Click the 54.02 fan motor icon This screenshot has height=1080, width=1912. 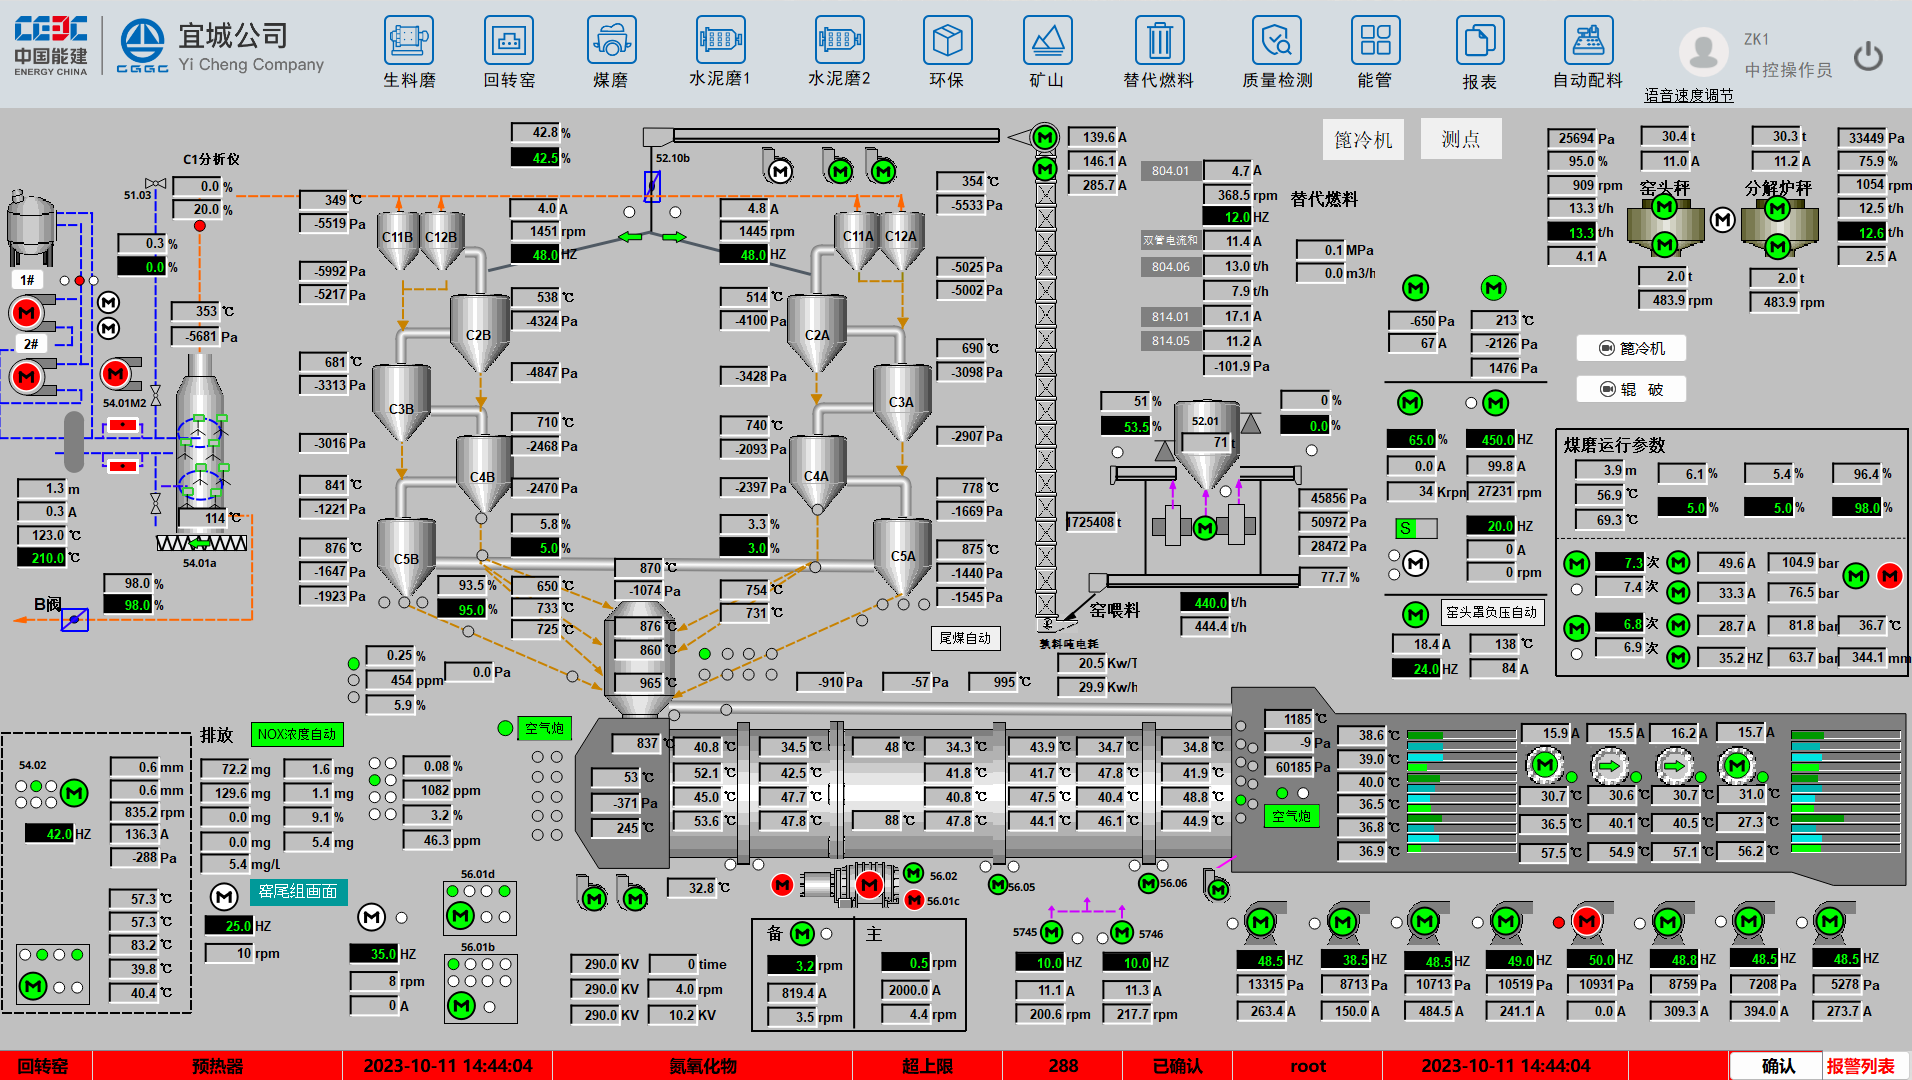coord(74,793)
